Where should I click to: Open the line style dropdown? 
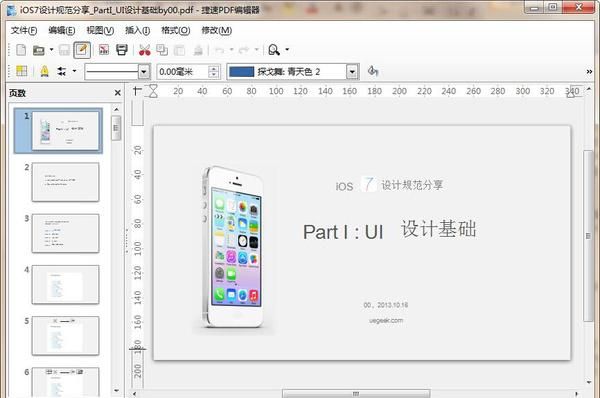(x=143, y=72)
